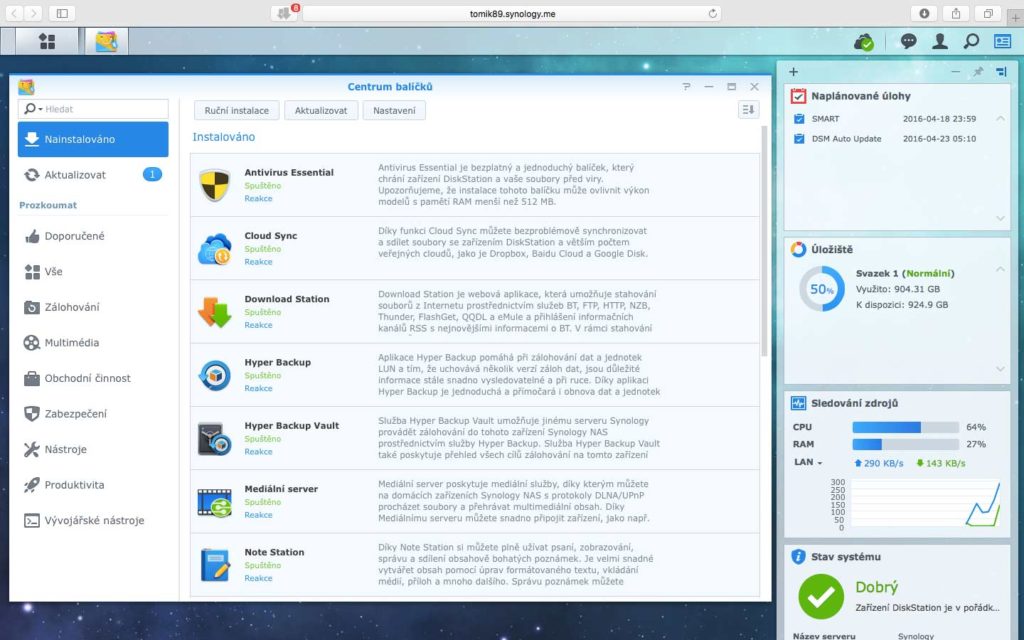Image resolution: width=1024 pixels, height=640 pixels.
Task: Click the Hyper Backup package icon
Action: pos(215,376)
